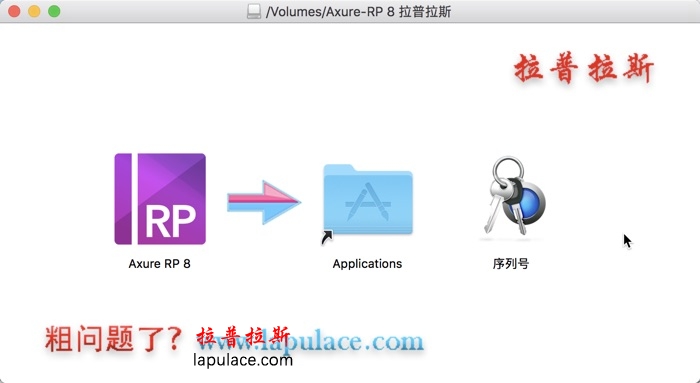Click the 序列号 file name label
The image size is (700, 383).
click(x=511, y=264)
